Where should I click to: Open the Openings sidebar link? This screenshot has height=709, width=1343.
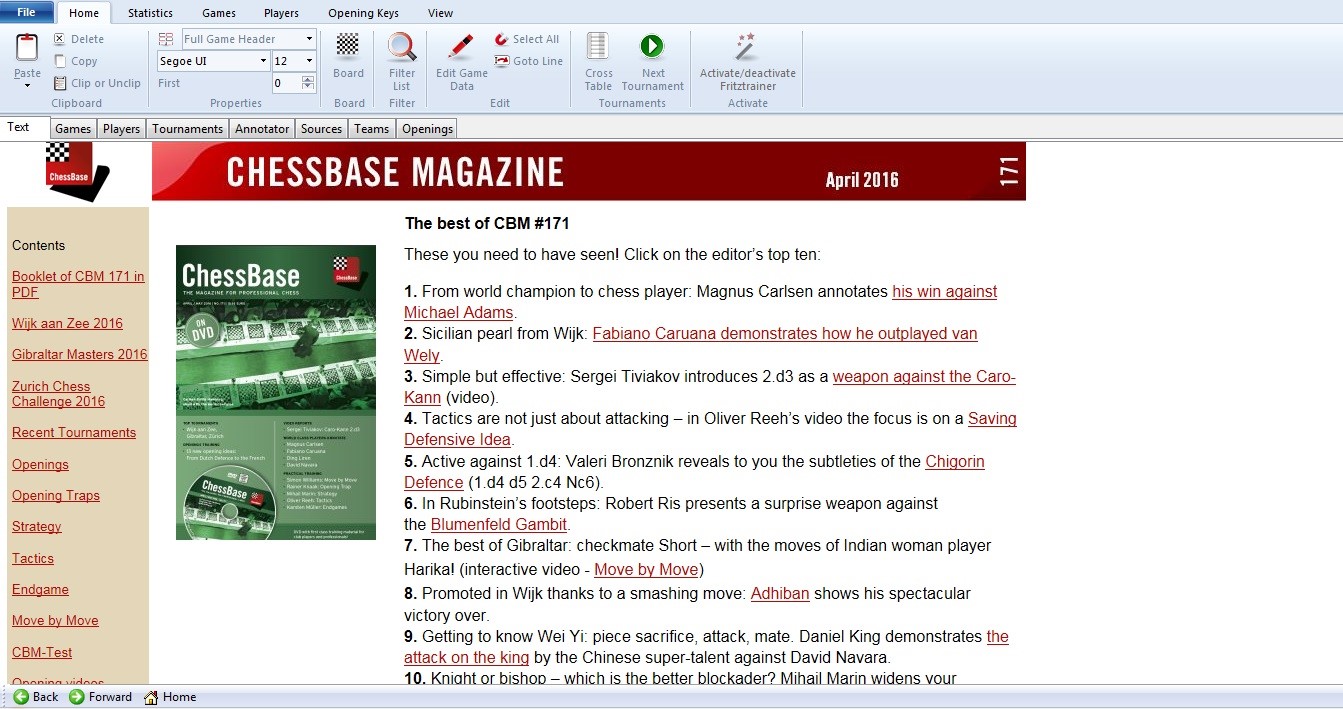coord(40,464)
